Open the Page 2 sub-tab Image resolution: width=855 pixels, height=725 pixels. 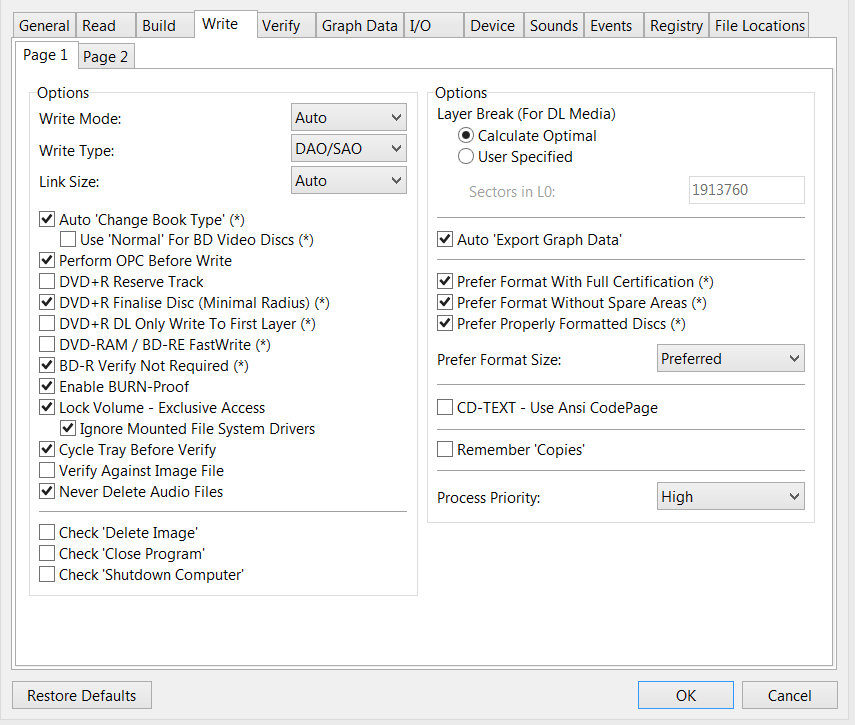tap(105, 57)
